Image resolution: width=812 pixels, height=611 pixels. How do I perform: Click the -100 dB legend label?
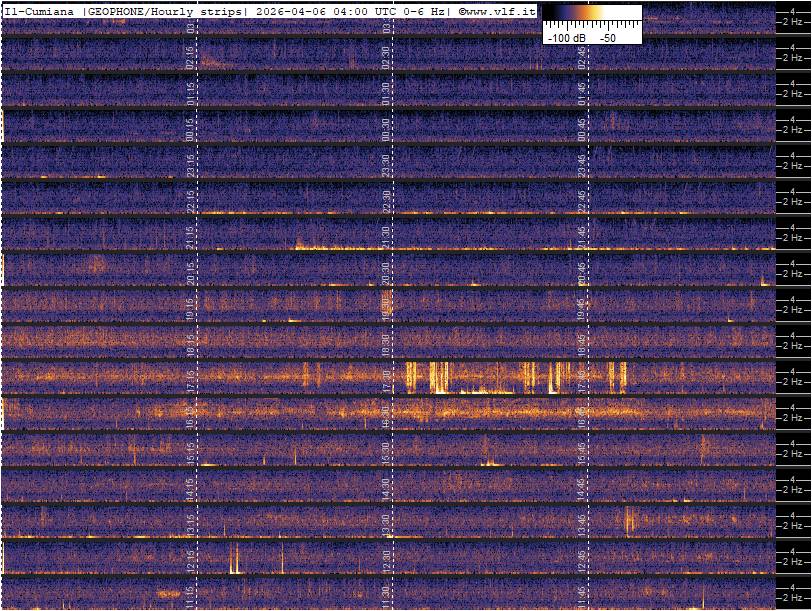[x=566, y=37]
